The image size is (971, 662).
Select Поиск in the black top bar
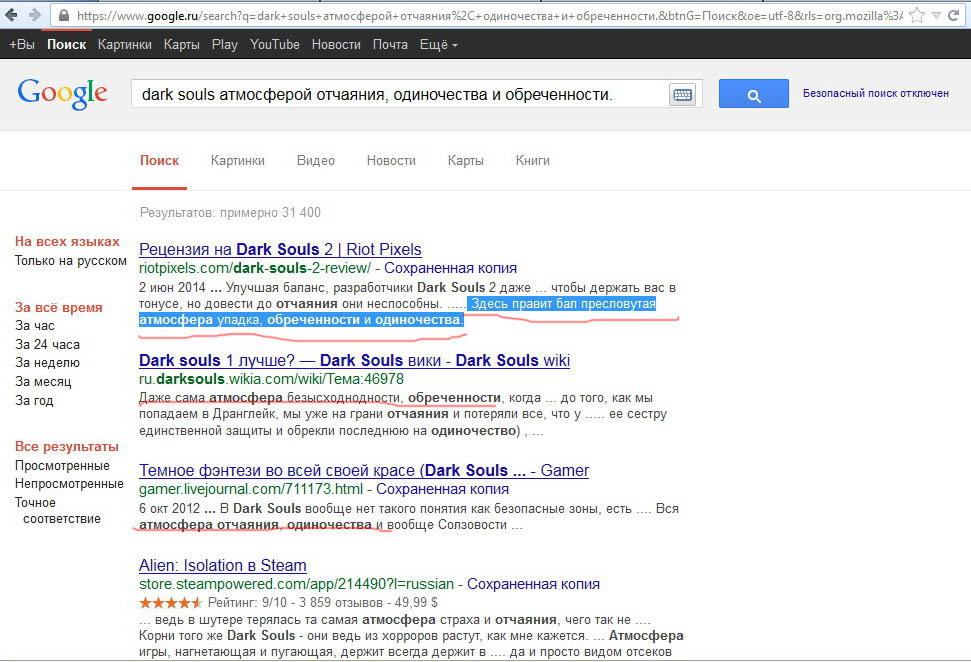click(66, 45)
